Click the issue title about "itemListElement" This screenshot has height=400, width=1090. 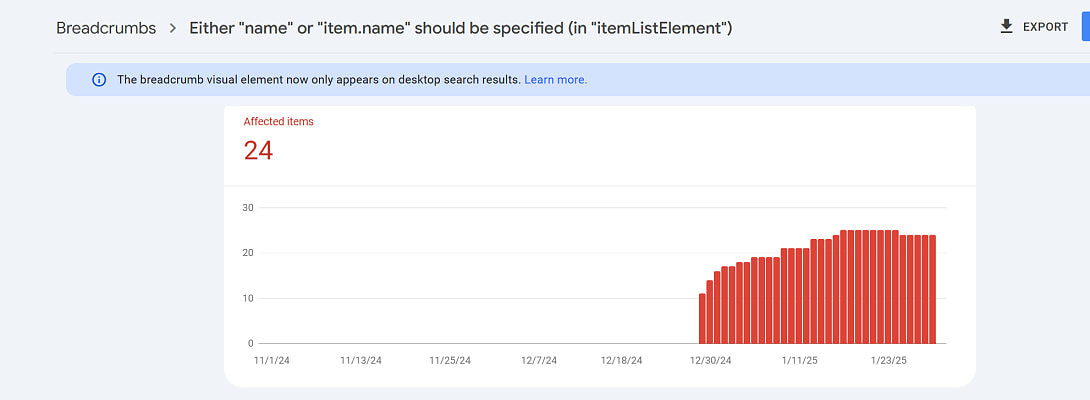pyautogui.click(x=460, y=28)
